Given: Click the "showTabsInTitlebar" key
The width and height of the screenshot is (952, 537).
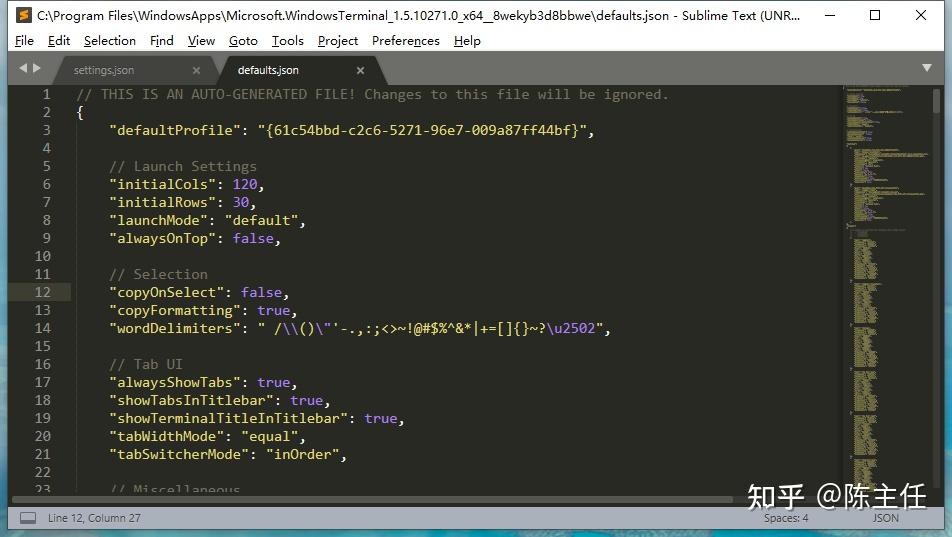Looking at the screenshot, I should click(x=191, y=400).
